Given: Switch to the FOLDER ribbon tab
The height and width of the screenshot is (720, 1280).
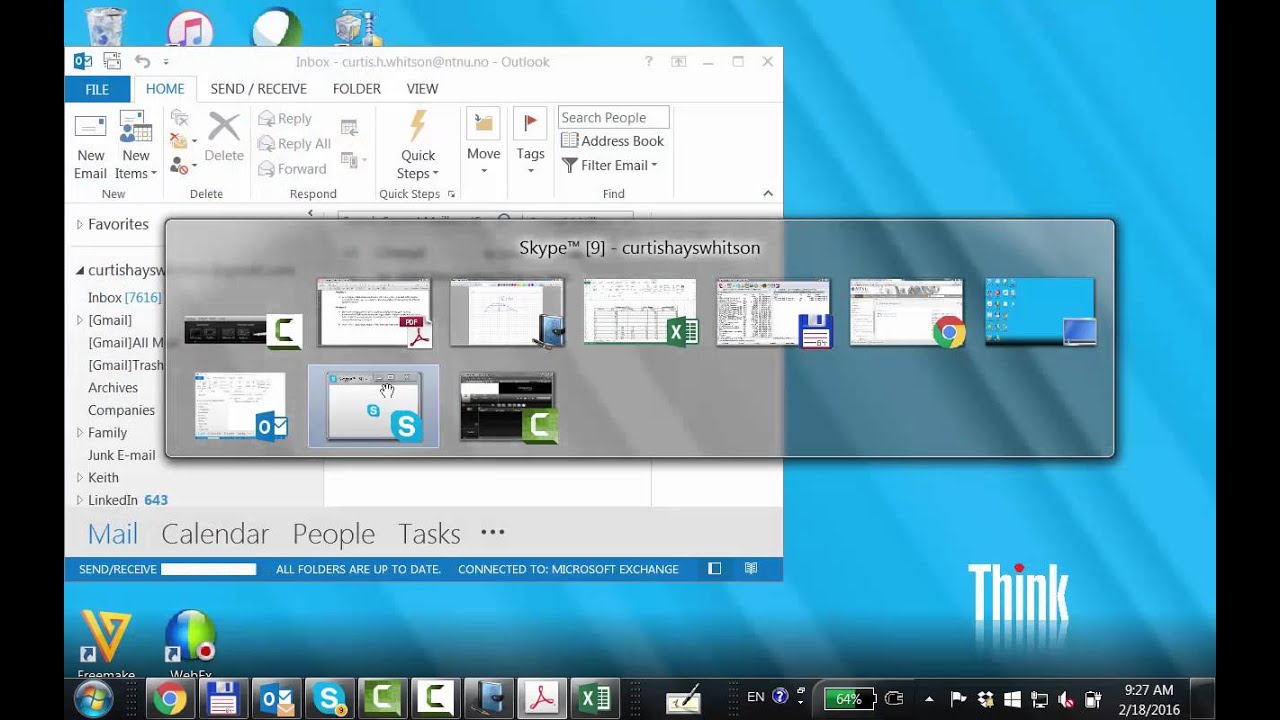Looking at the screenshot, I should click(356, 89).
